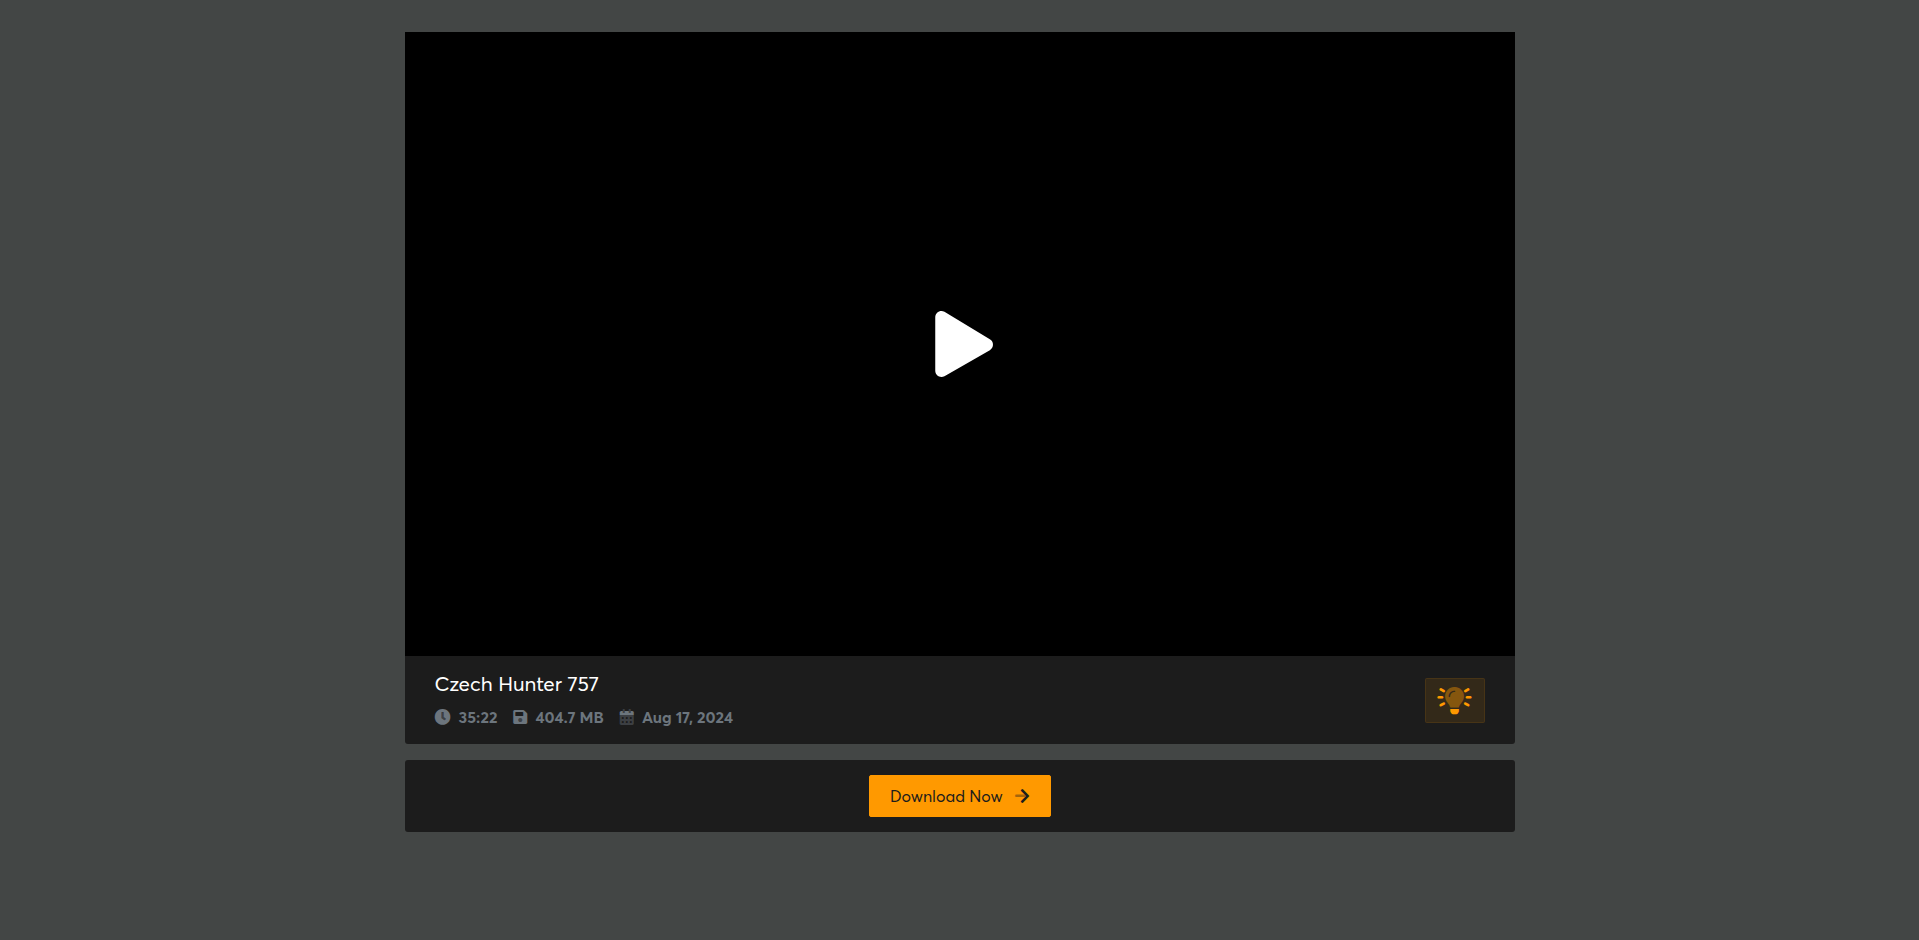Screen dimensions: 1919x940
Task: Play the video with the center play button
Action: point(963,344)
